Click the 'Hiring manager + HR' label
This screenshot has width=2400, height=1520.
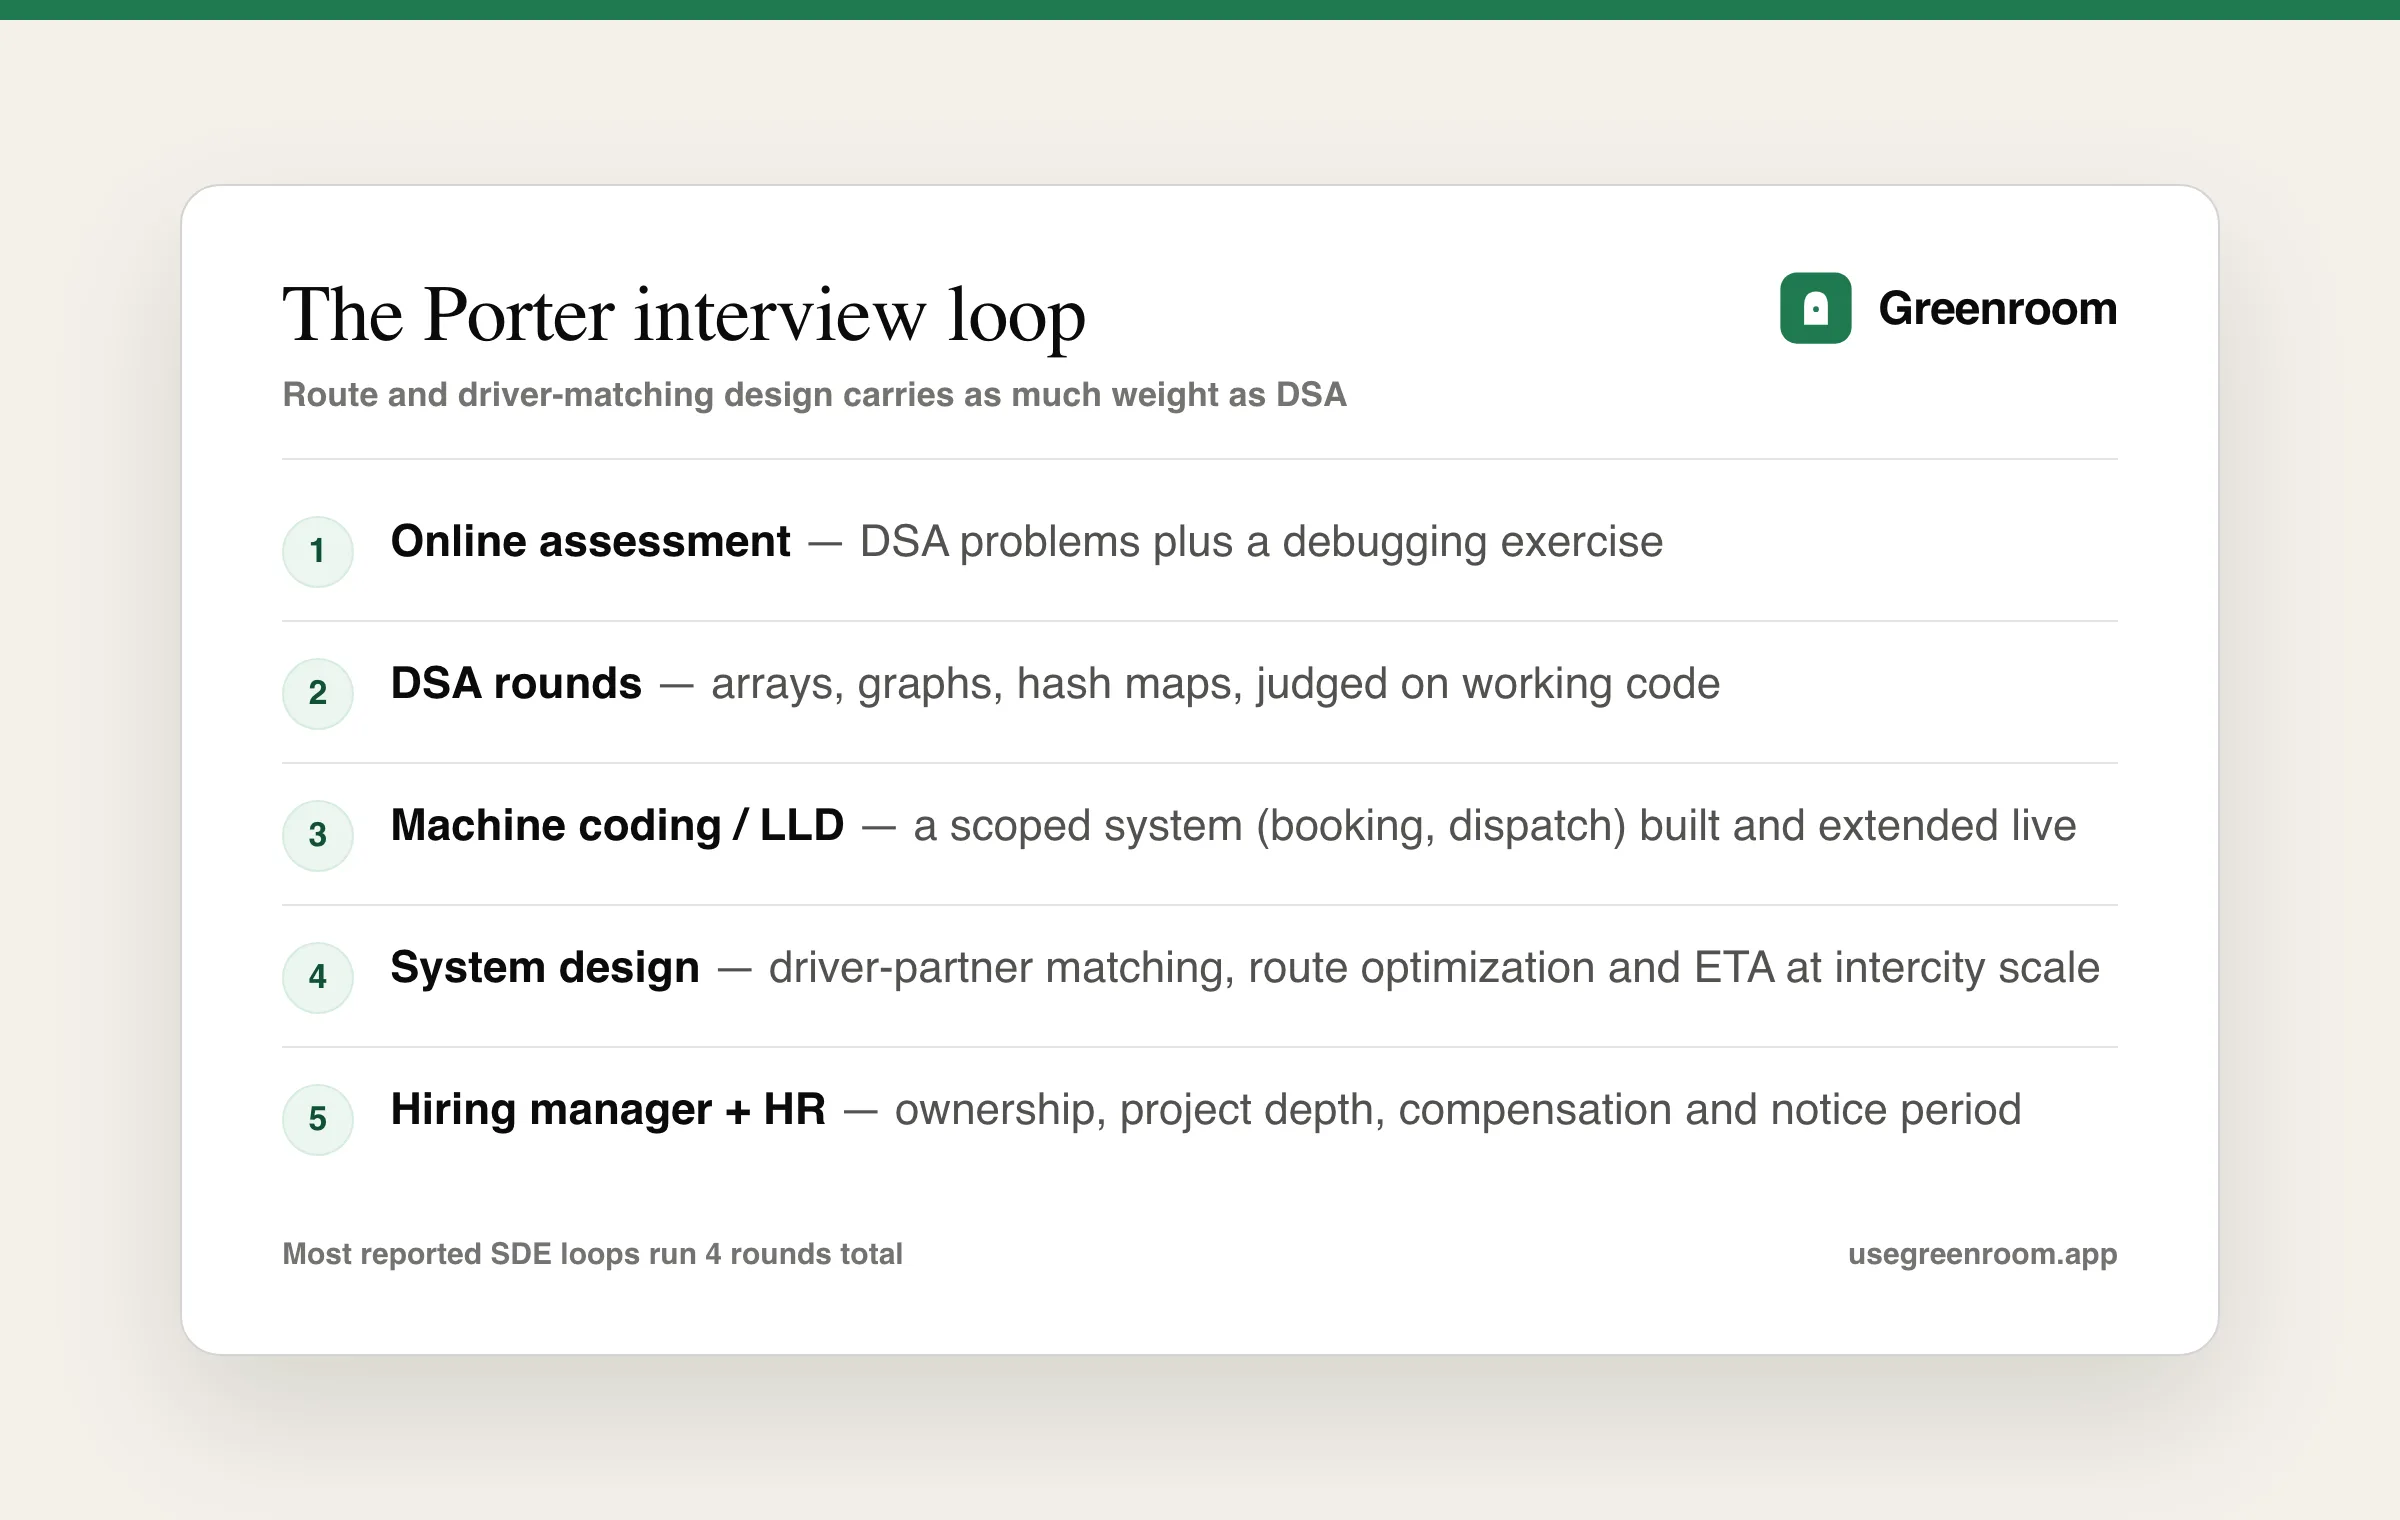coord(608,1109)
